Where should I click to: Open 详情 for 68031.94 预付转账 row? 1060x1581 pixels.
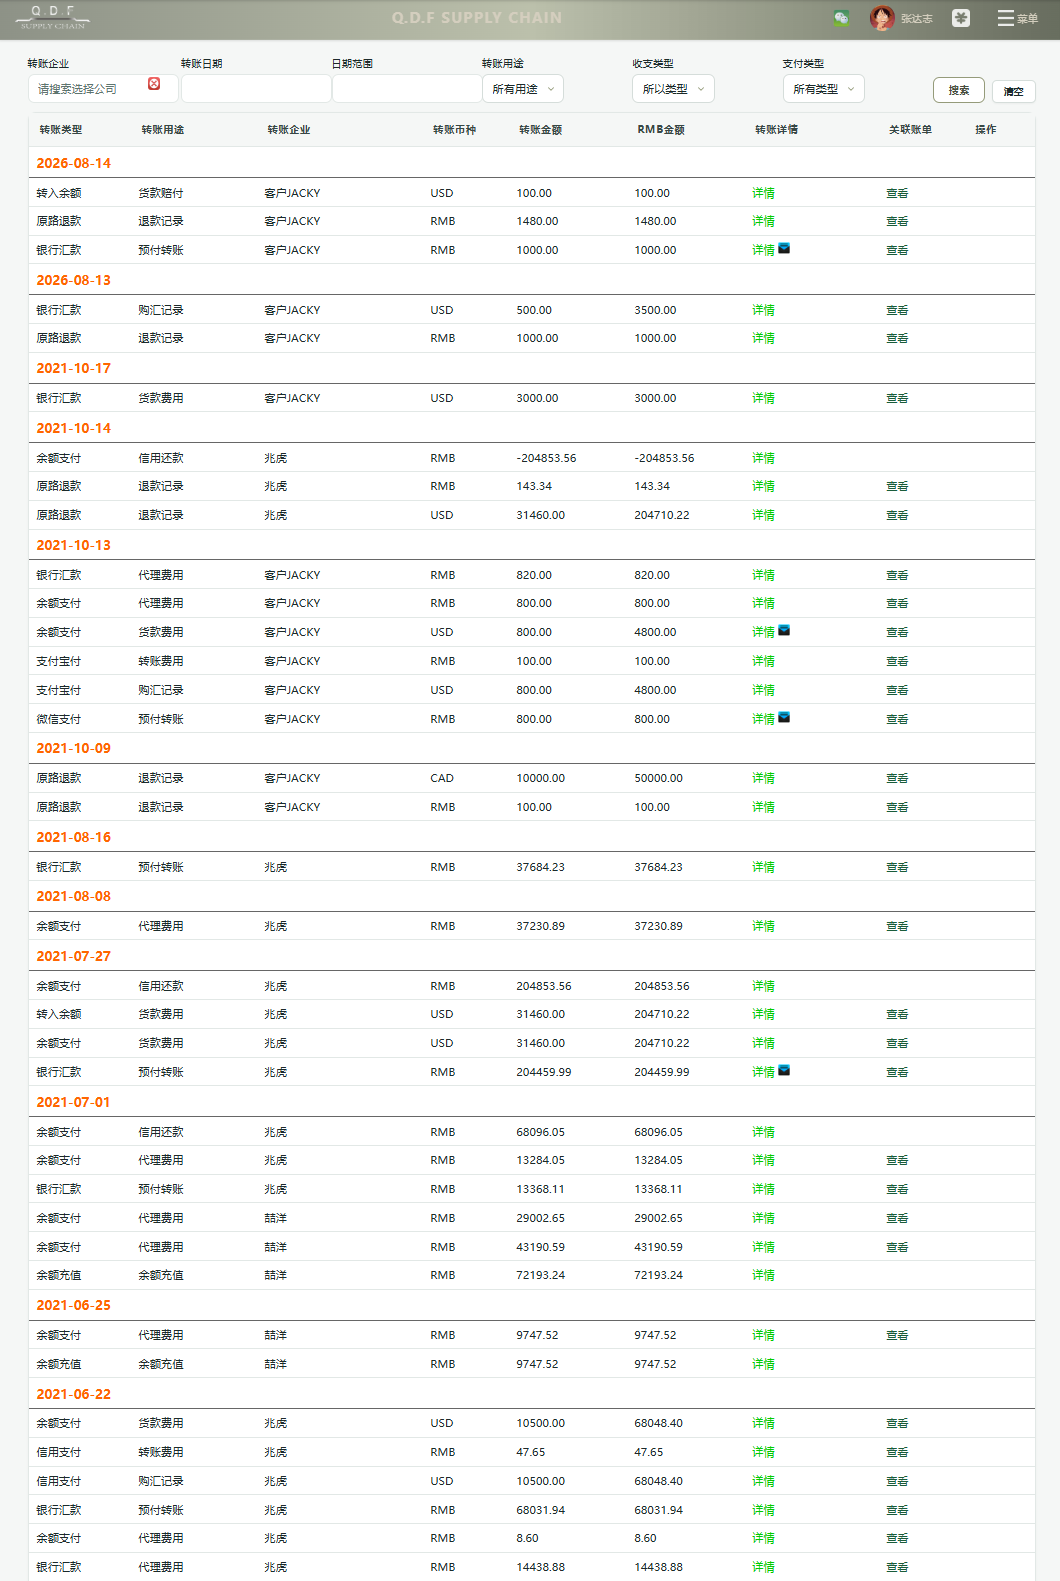pyautogui.click(x=763, y=1510)
